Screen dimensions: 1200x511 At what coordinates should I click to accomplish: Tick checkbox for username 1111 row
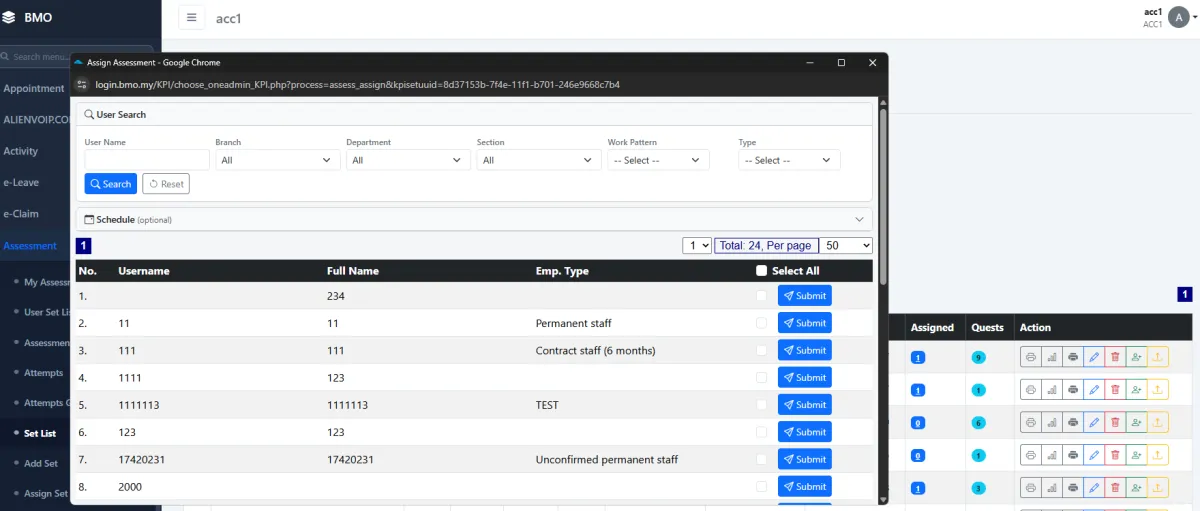tap(762, 377)
